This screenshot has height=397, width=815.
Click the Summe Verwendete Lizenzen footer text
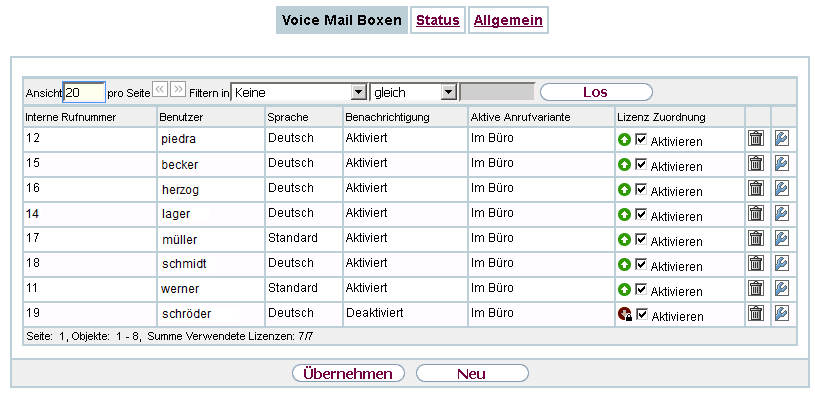pyautogui.click(x=230, y=337)
